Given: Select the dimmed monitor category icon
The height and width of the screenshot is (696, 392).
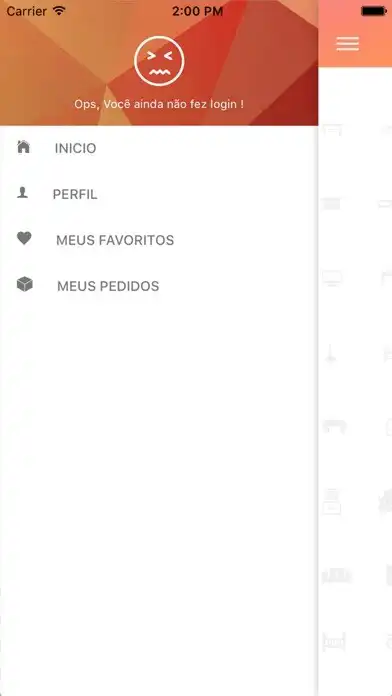Looking at the screenshot, I should coord(332,278).
